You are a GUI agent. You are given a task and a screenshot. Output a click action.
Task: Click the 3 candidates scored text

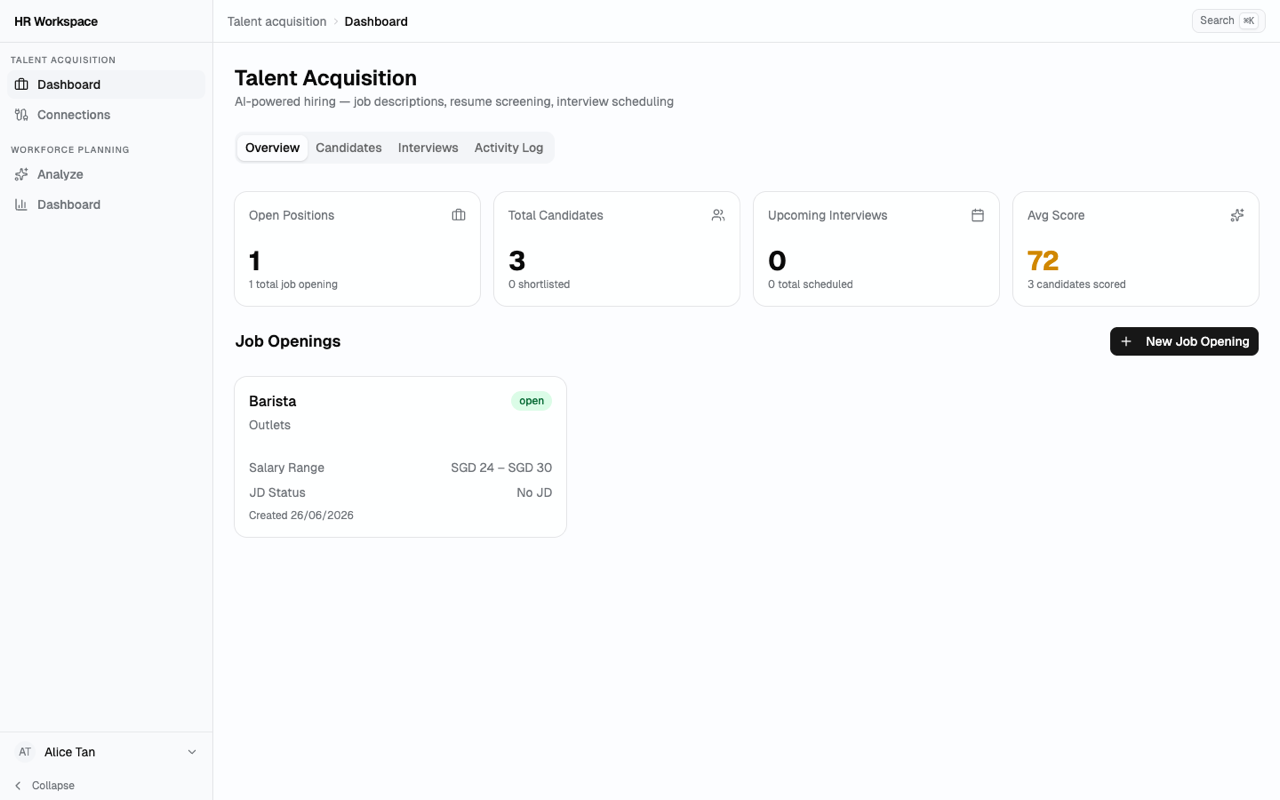[x=1077, y=285]
